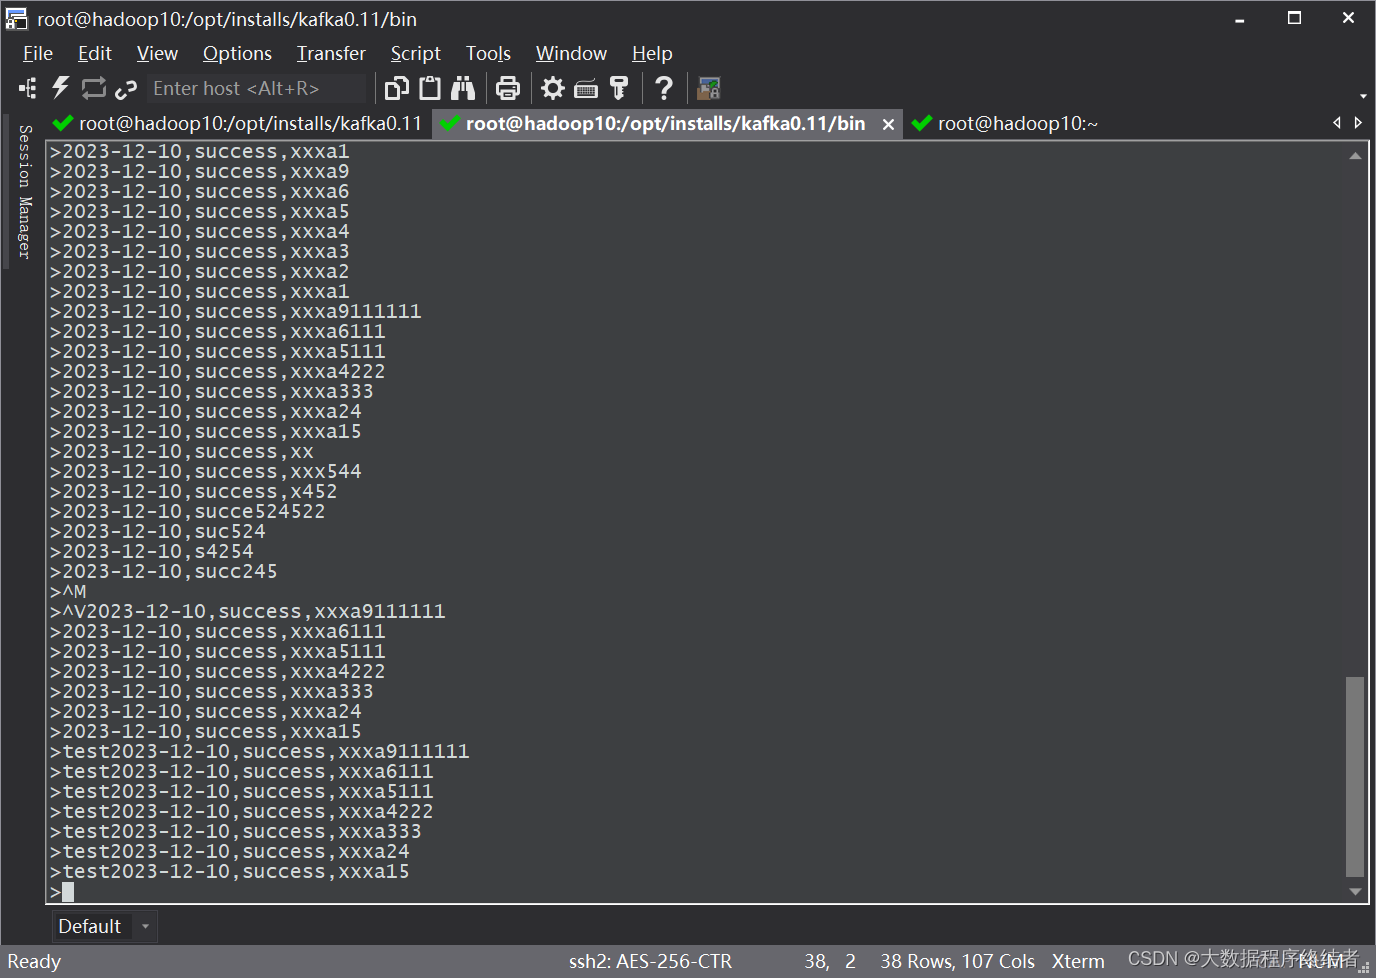Click the Paste clipboard icon
Image resolution: width=1376 pixels, height=978 pixels.
coord(430,88)
